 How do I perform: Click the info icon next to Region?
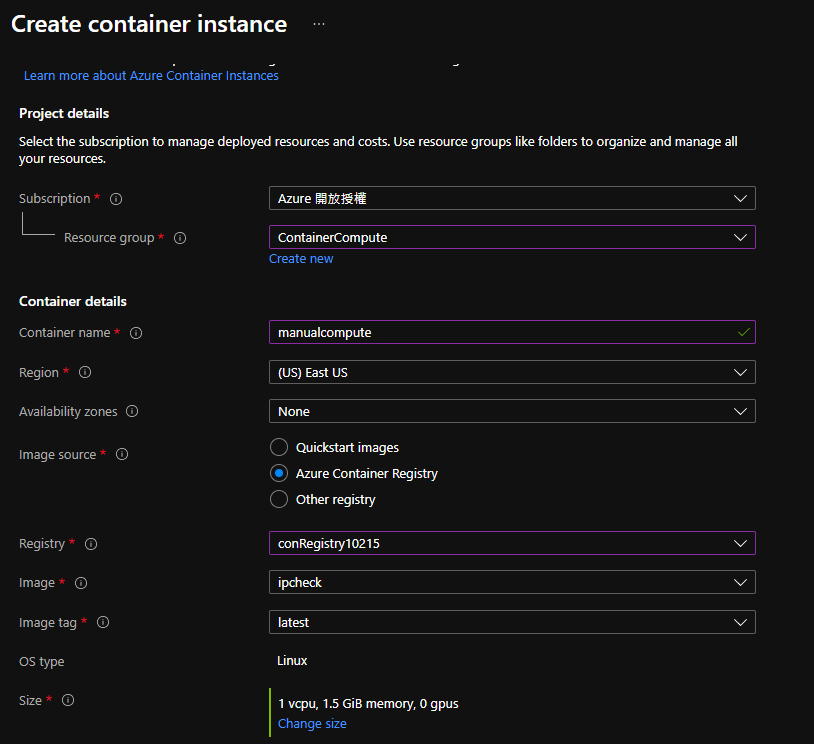[x=85, y=373]
